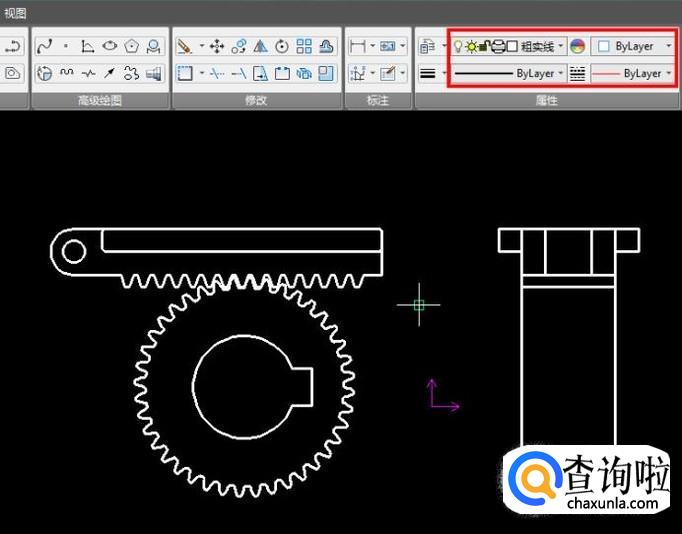Click the 属性 panel title
Screen dimensions: 682x534
(546, 100)
